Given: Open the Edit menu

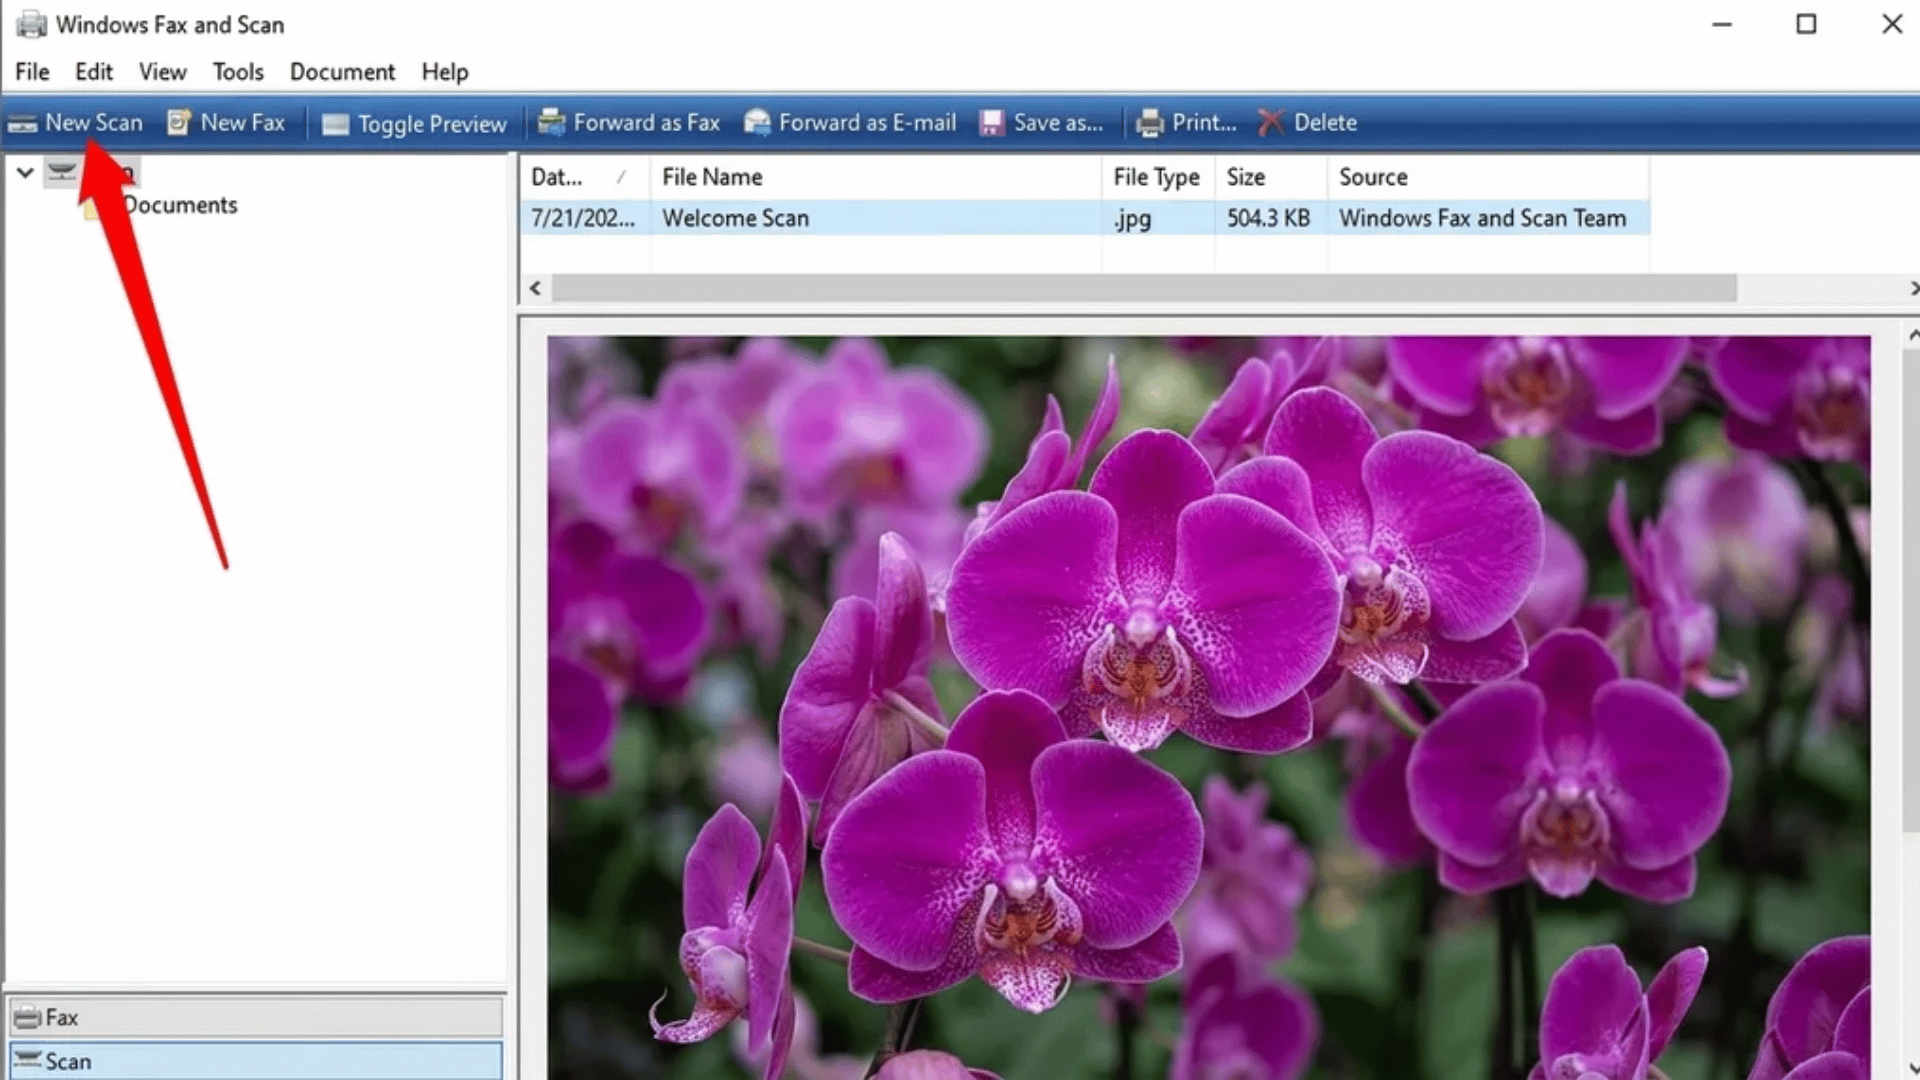Looking at the screenshot, I should click(x=94, y=72).
